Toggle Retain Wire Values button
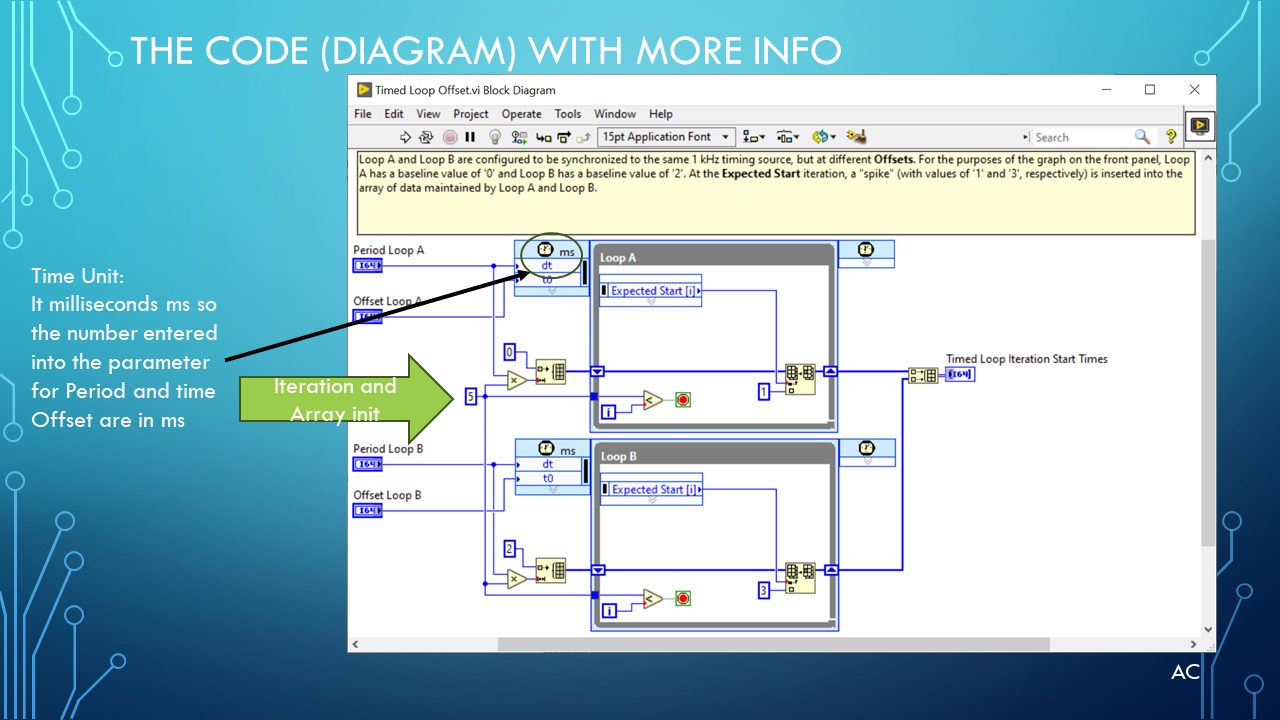The height and width of the screenshot is (720, 1280). 519,137
